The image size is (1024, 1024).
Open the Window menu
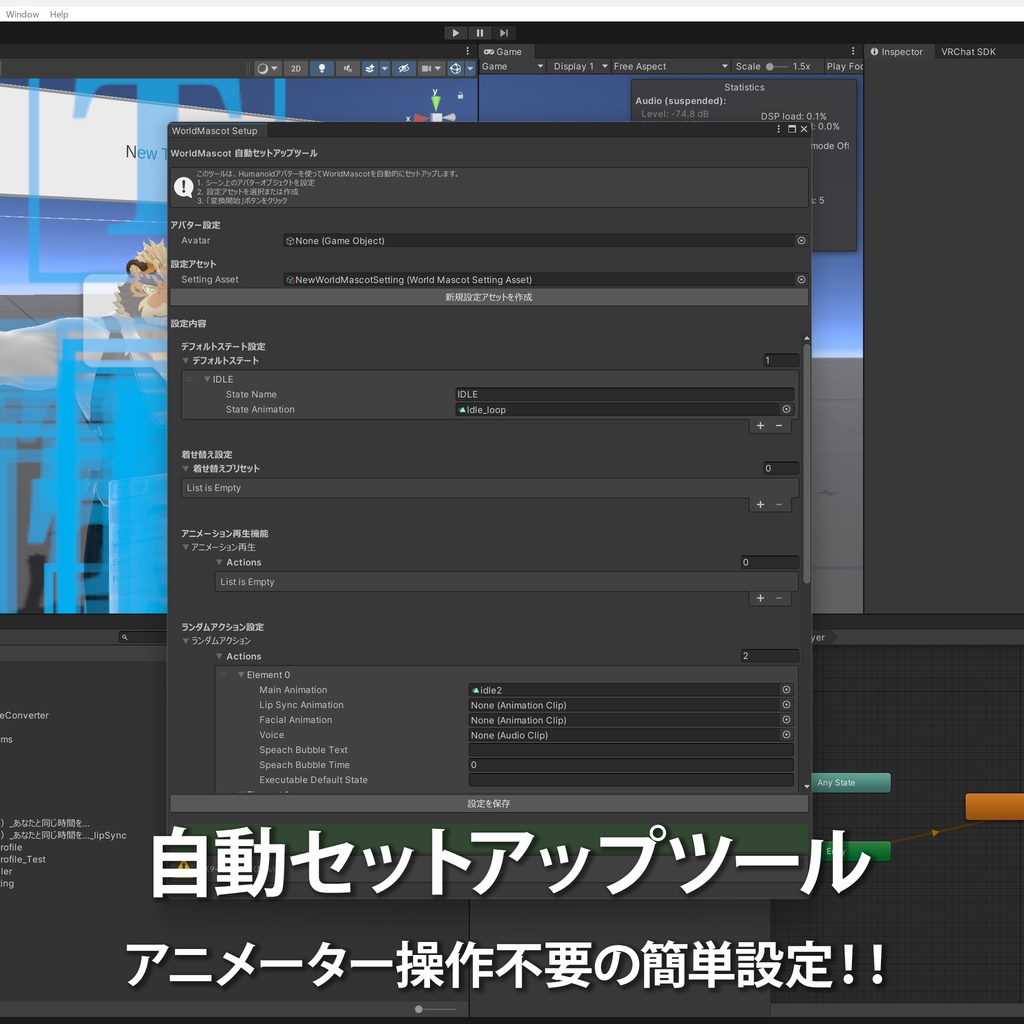coord(21,14)
